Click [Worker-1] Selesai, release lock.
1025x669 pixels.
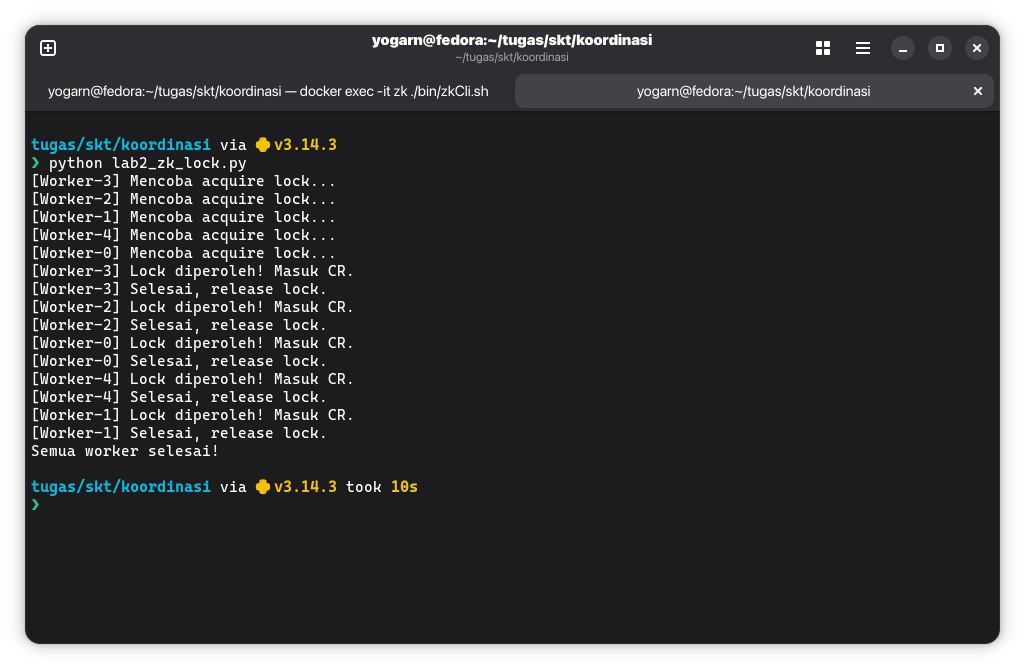coord(178,433)
